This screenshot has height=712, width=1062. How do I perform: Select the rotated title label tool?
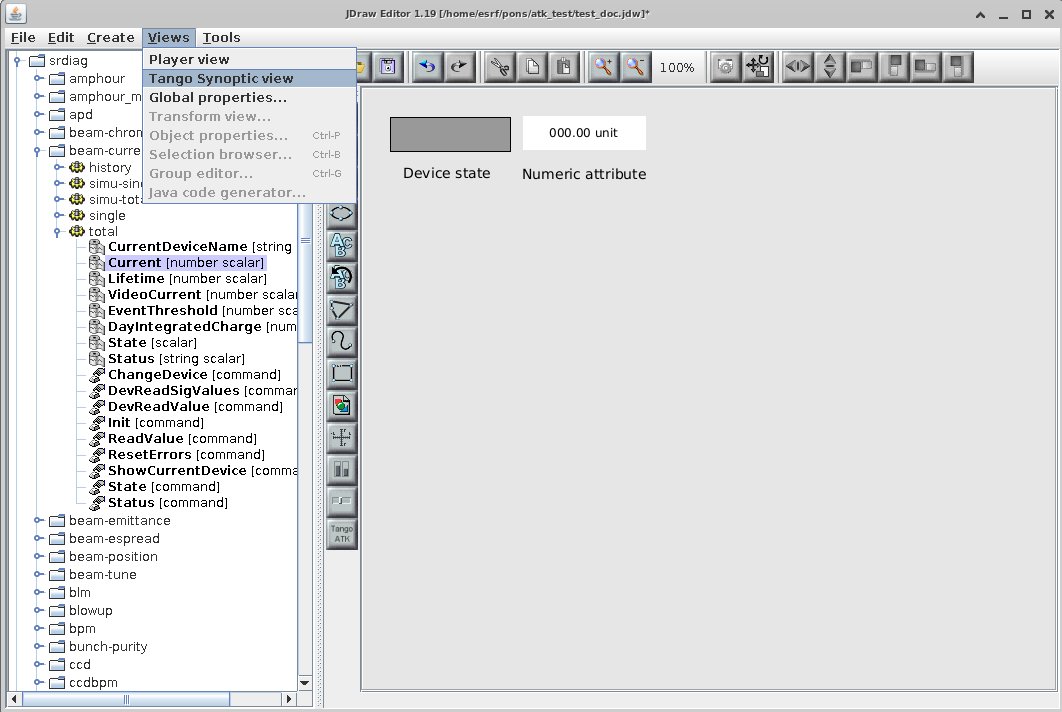[x=341, y=277]
